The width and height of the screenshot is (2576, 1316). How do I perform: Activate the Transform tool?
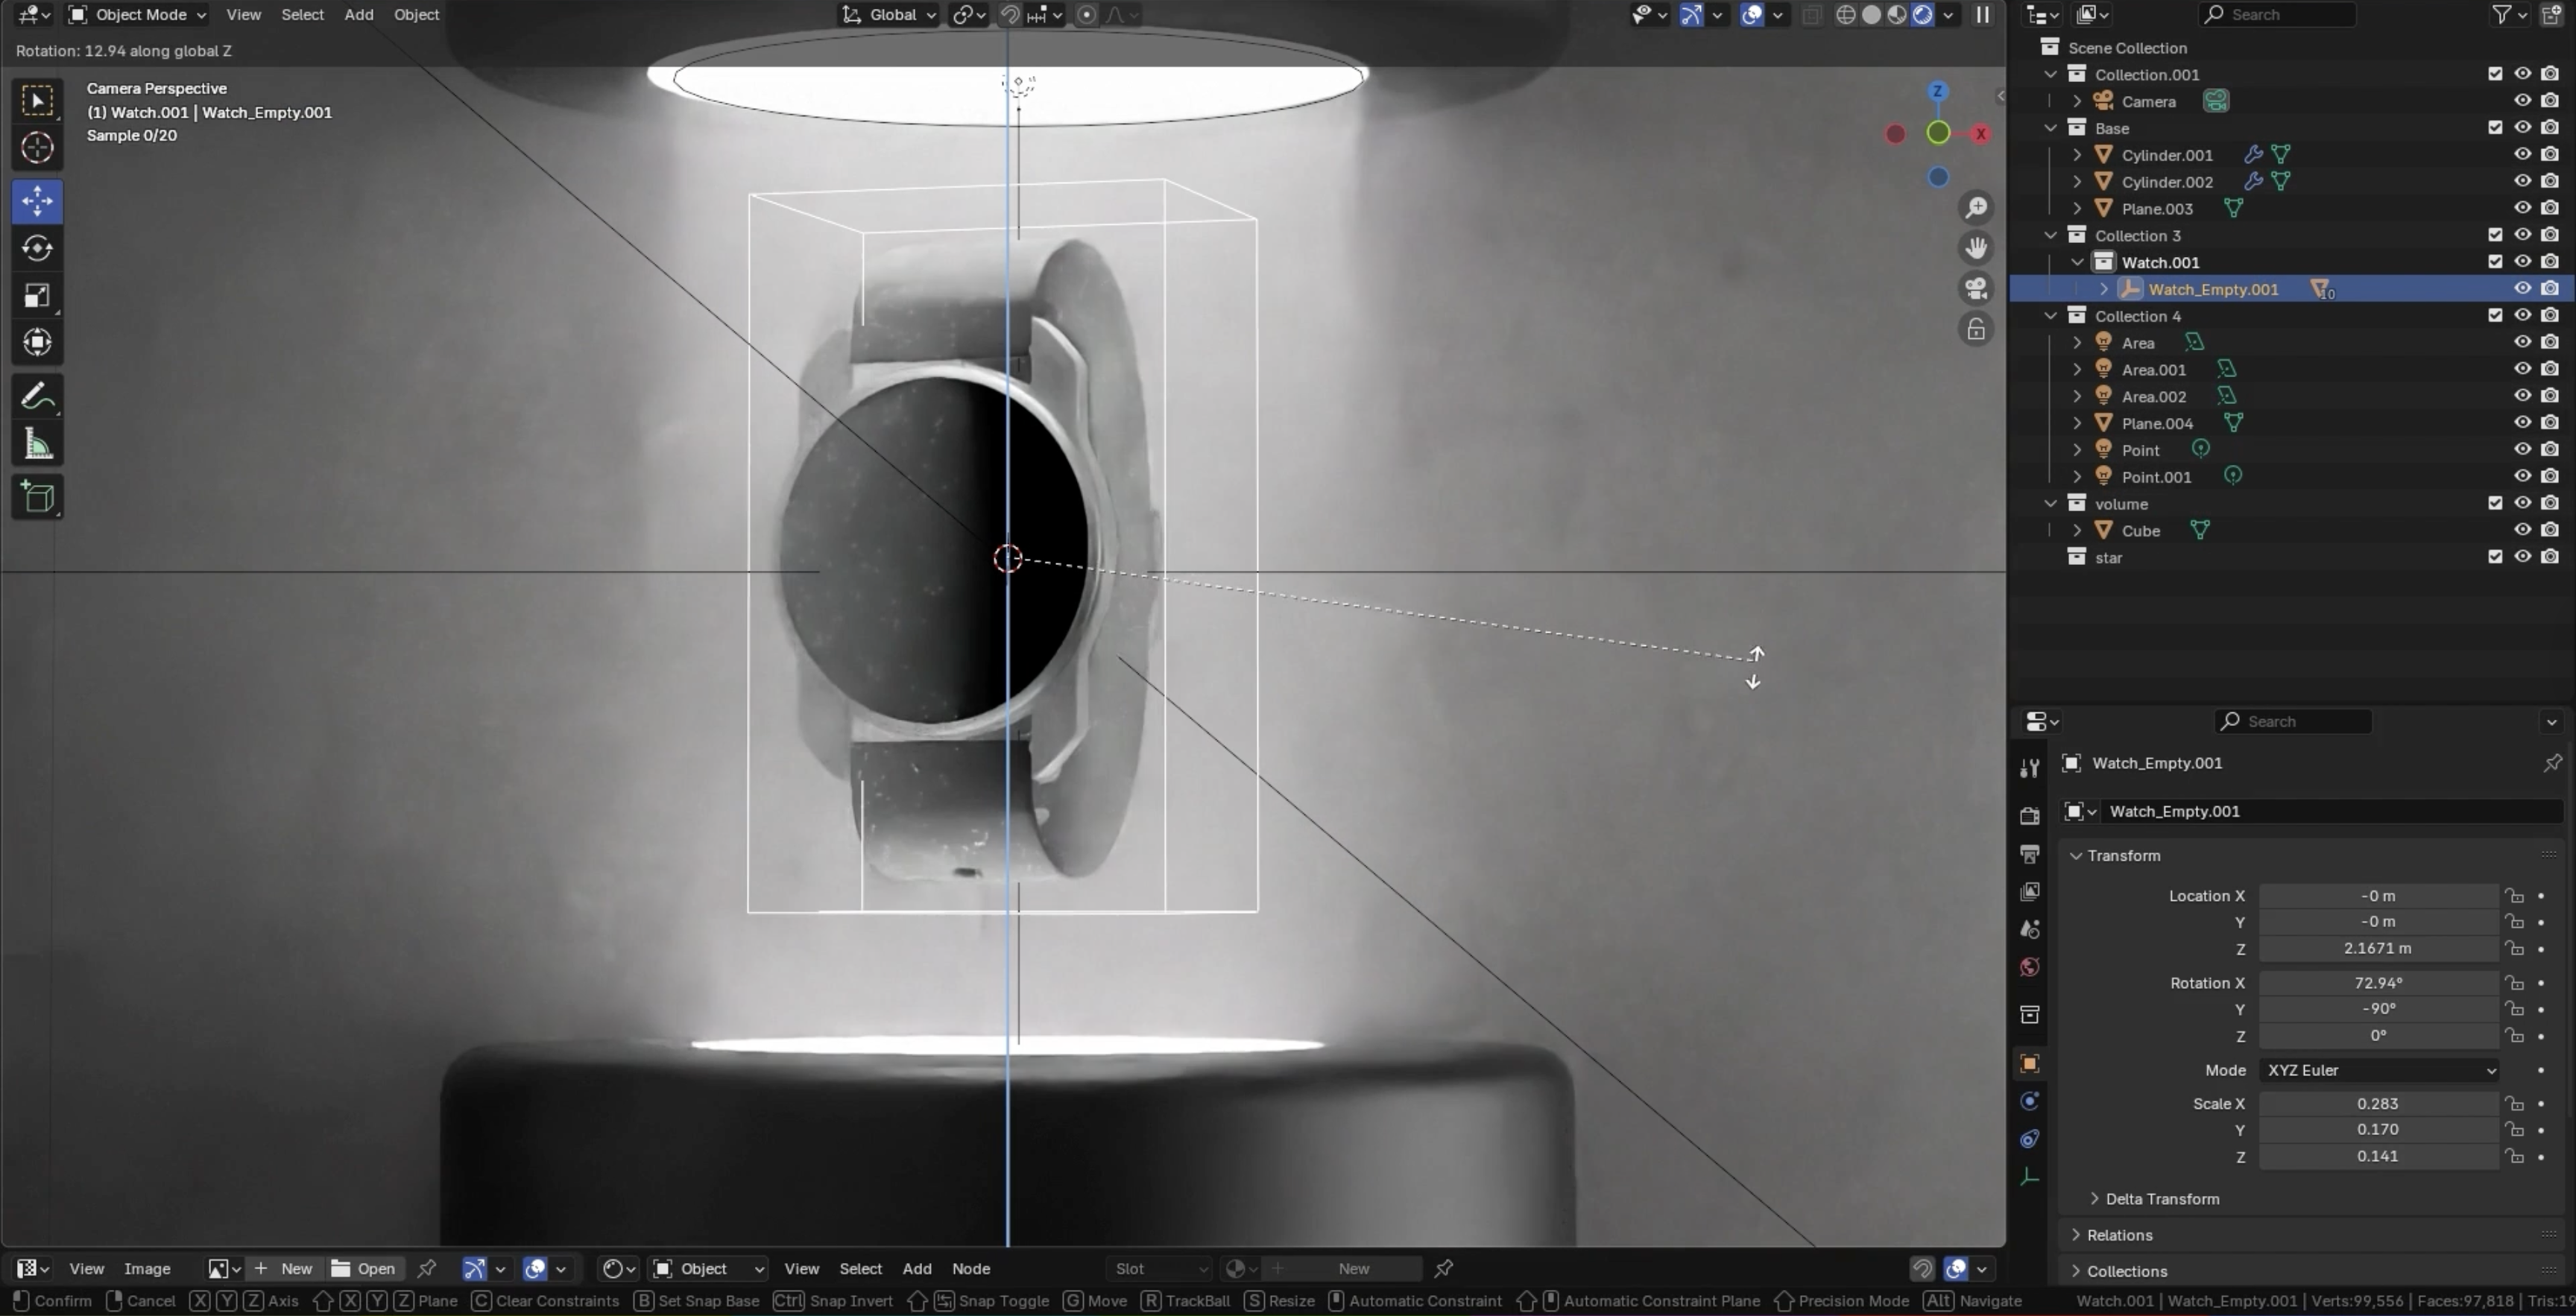click(37, 342)
